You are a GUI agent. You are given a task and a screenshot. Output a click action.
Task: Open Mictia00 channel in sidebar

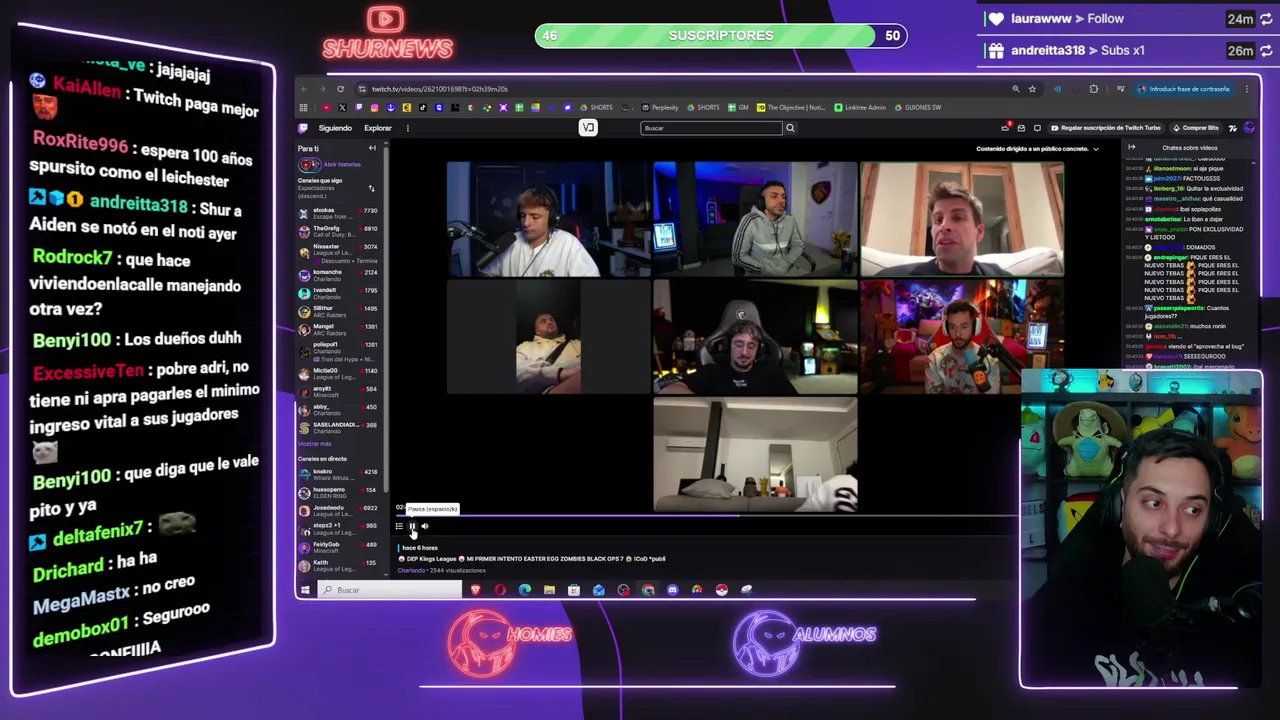click(337, 372)
